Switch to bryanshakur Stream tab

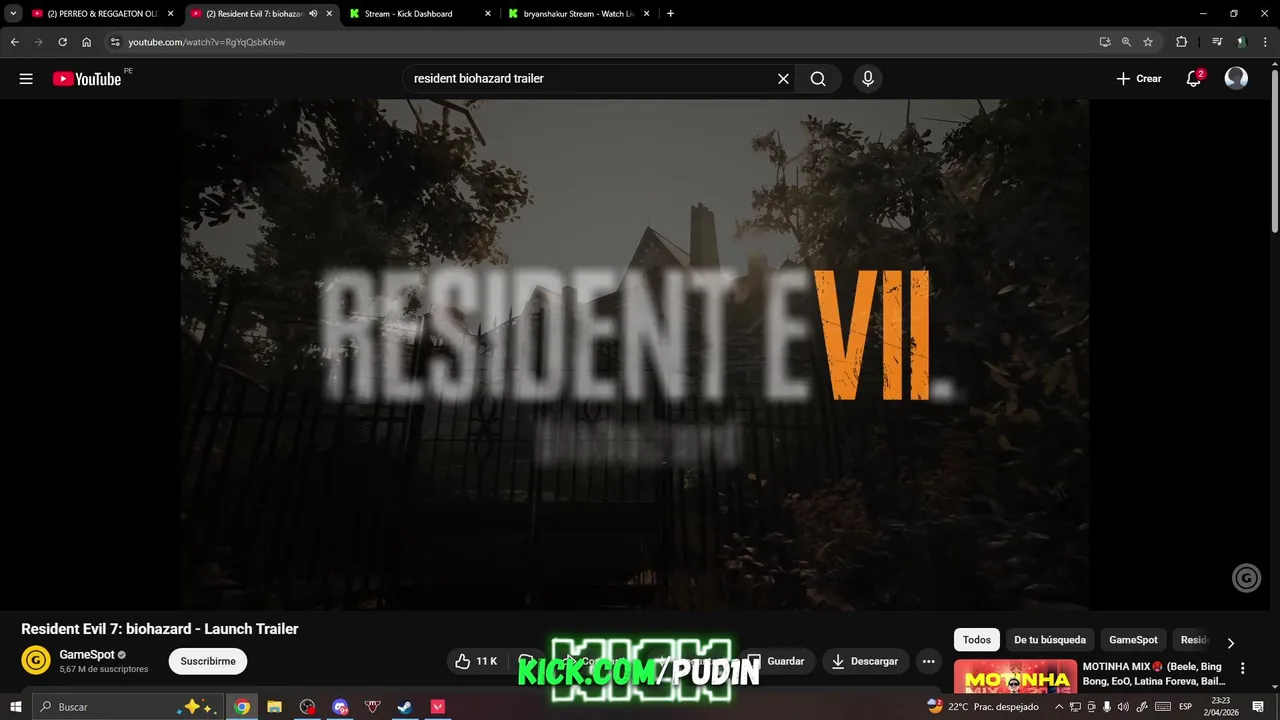579,14
